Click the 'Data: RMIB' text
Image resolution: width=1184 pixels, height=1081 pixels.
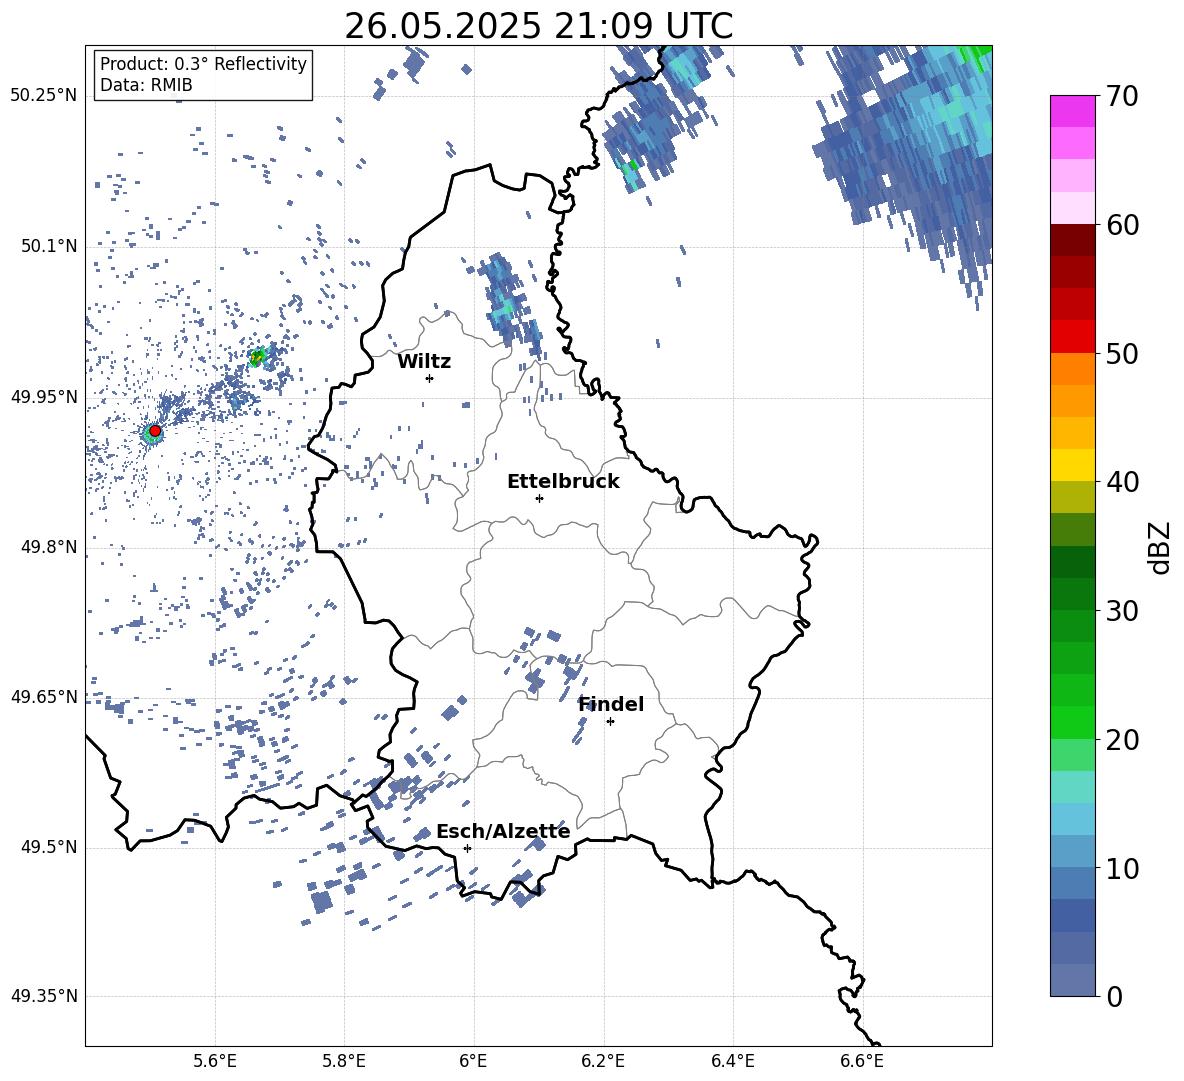tap(146, 85)
